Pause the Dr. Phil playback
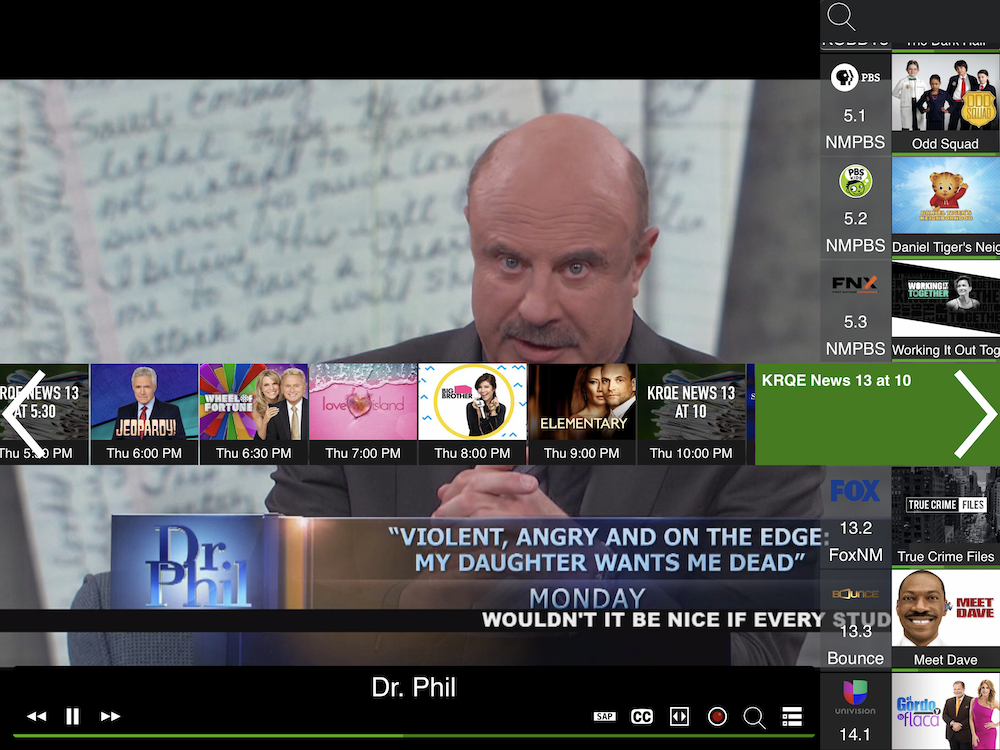Viewport: 1000px width, 750px height. 73,716
